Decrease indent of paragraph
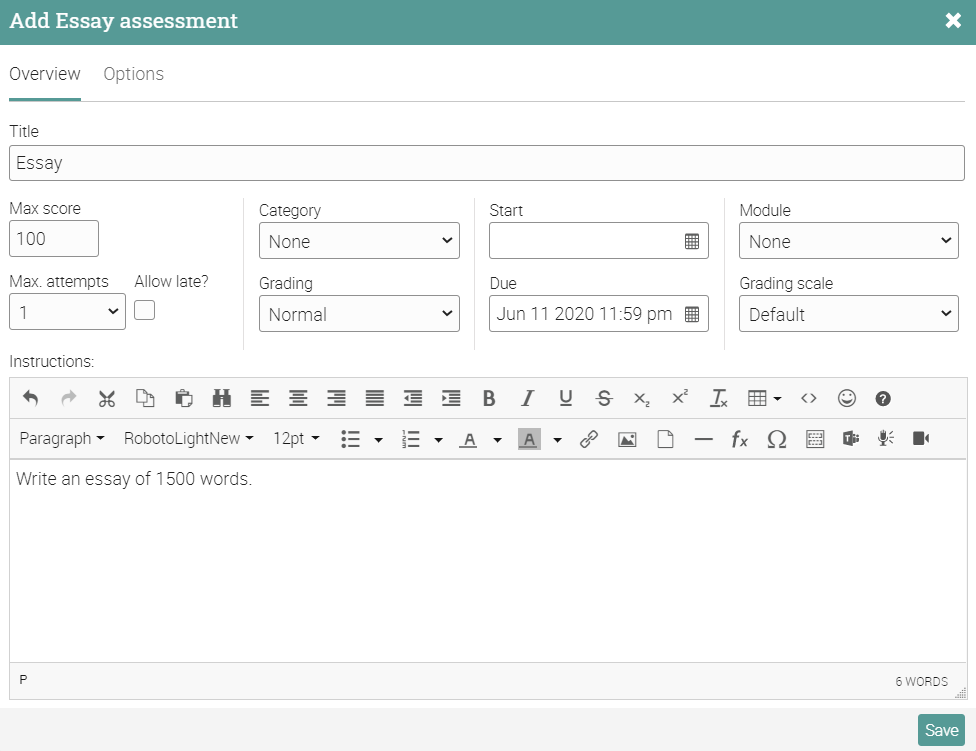976x751 pixels. tap(413, 398)
